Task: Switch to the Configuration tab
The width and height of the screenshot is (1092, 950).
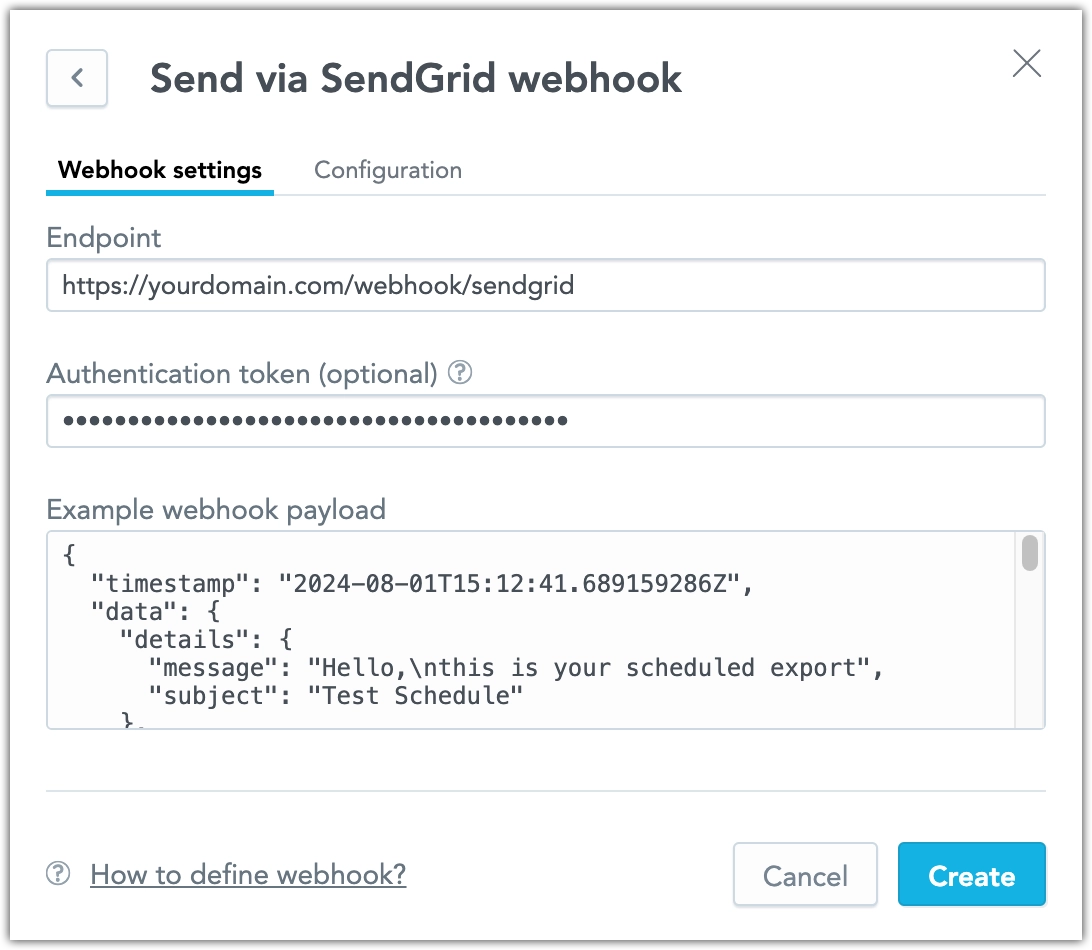Action: (x=388, y=170)
